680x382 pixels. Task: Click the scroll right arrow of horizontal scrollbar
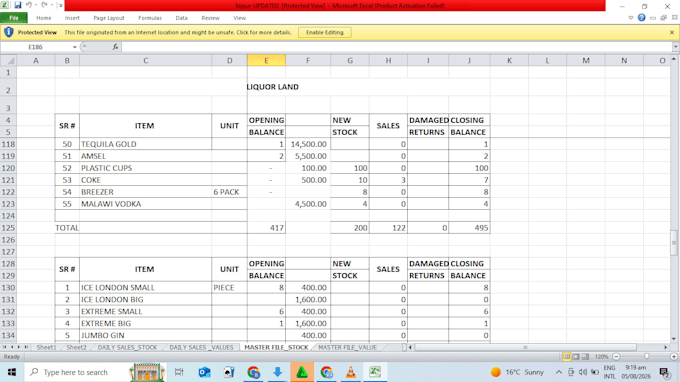coord(666,347)
